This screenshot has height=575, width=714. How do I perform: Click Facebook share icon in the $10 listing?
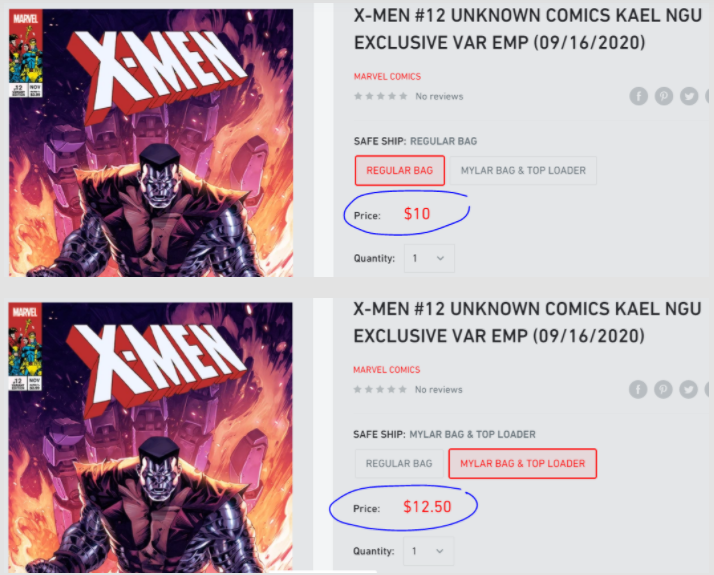click(639, 96)
